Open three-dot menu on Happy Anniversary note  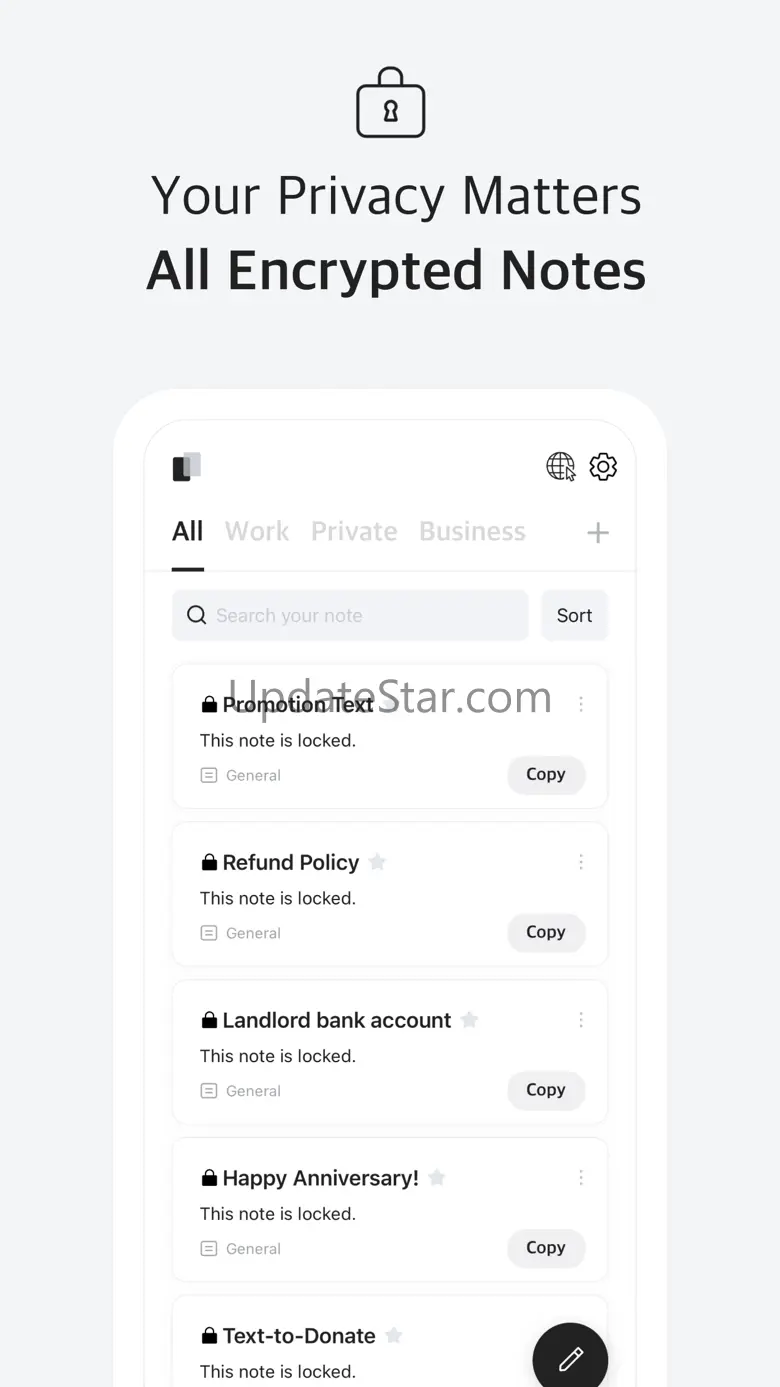point(581,1178)
